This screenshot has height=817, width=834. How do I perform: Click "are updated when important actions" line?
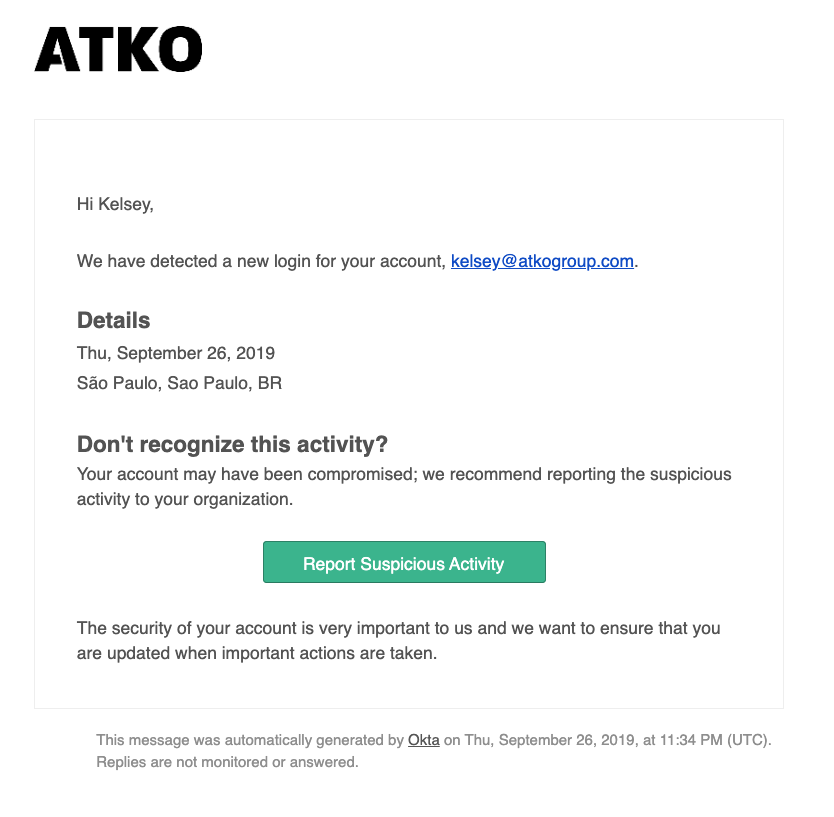257,655
